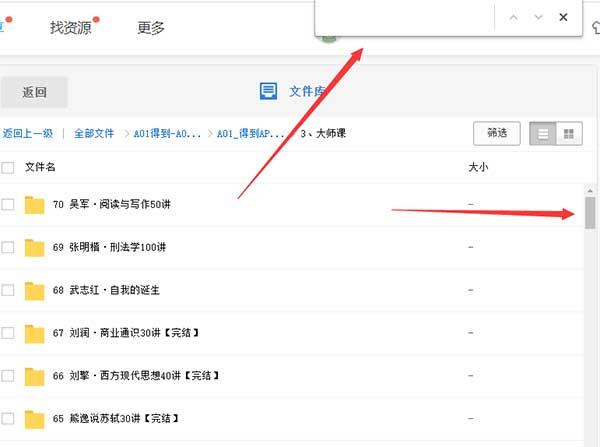Click the scrollbar up arrow

coord(590,191)
